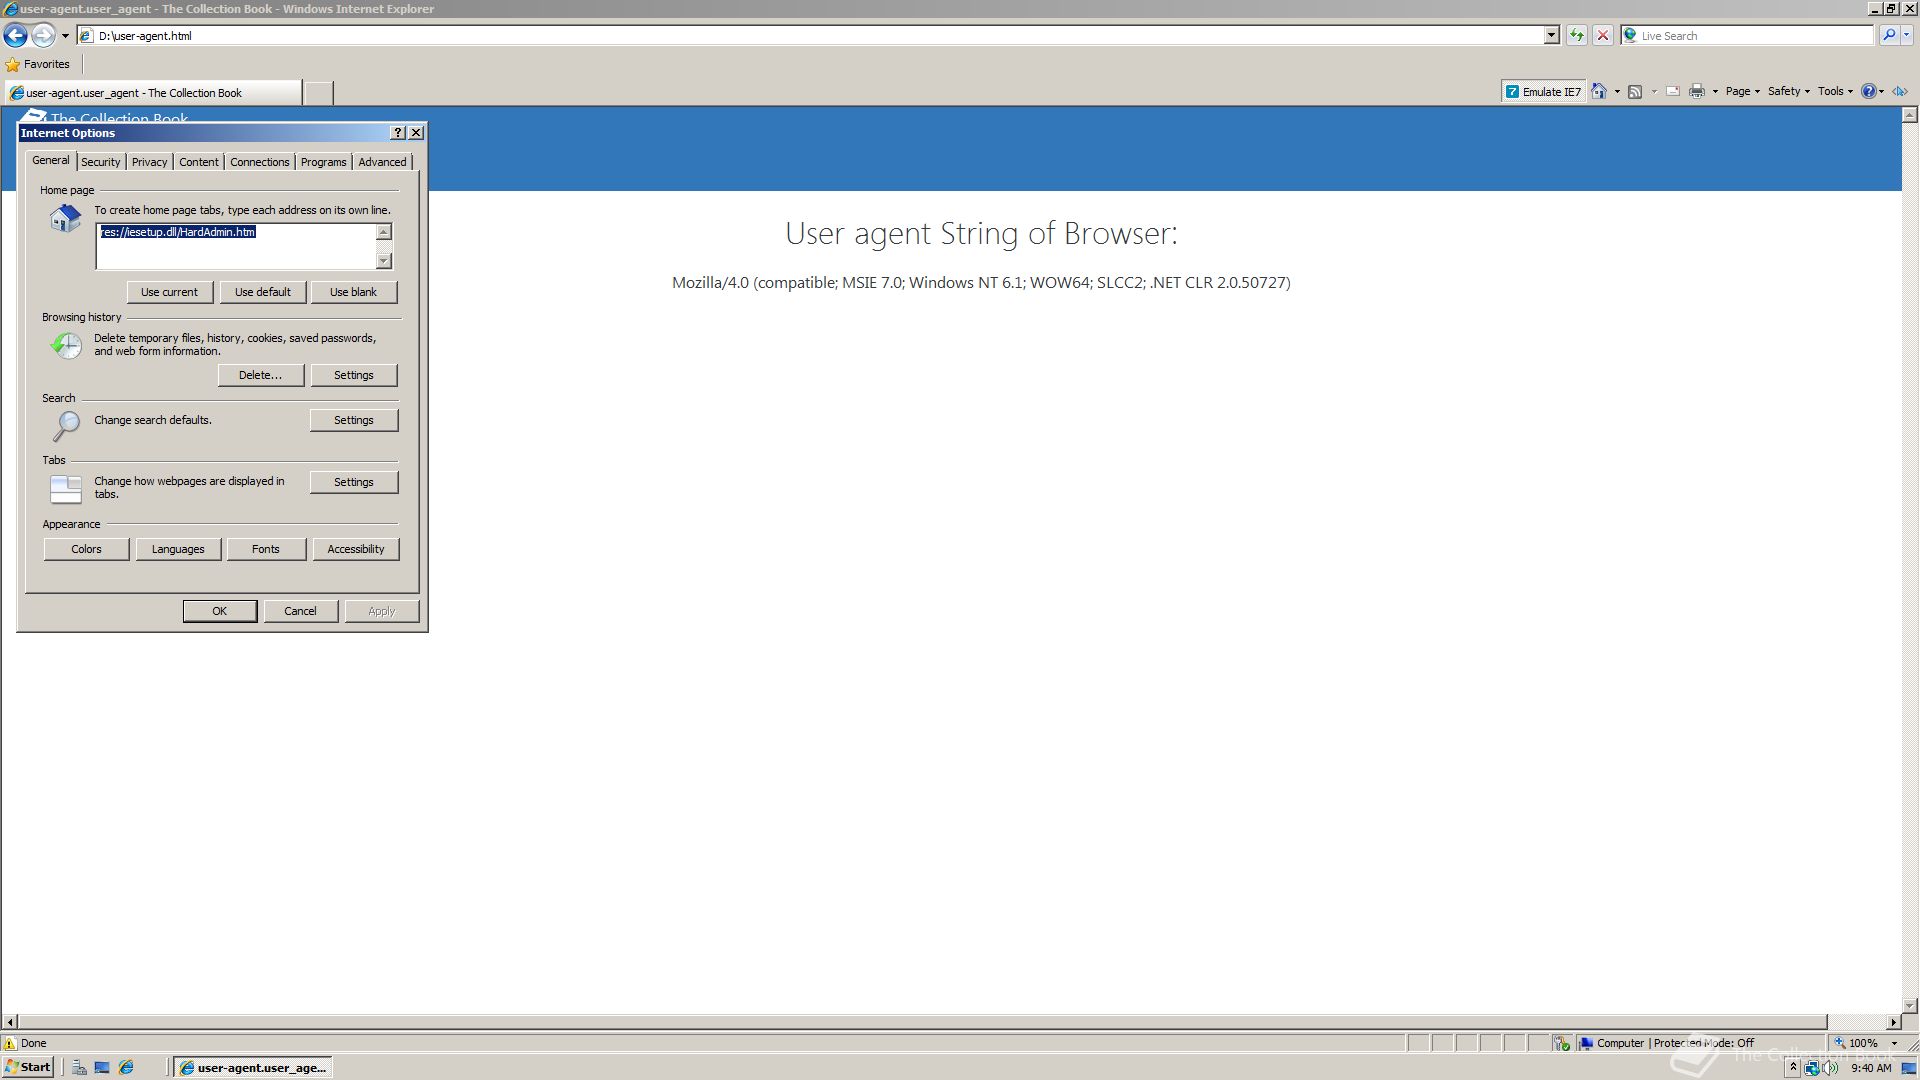This screenshot has height=1080, width=1920.
Task: Click the dialog's question mark help button
Action: point(398,133)
